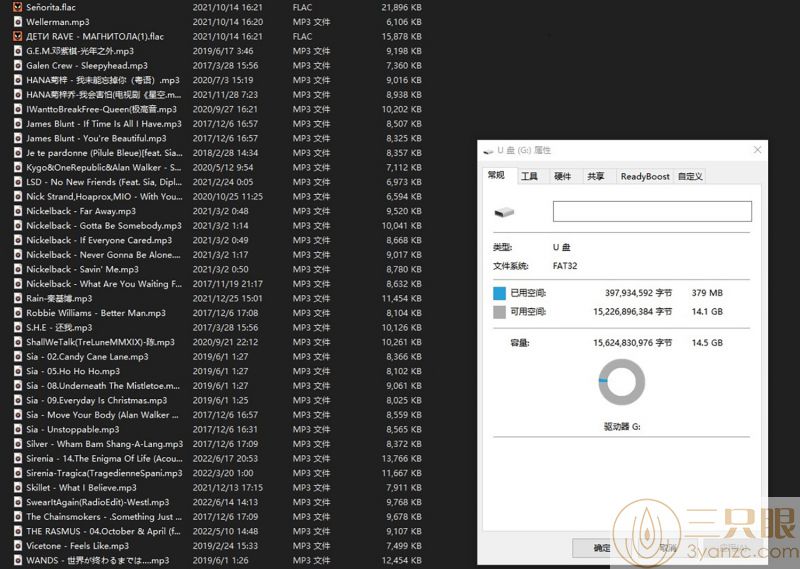Viewport: 800px width, 569px height.
Task: Open the 硬件 tab
Action: 562,176
